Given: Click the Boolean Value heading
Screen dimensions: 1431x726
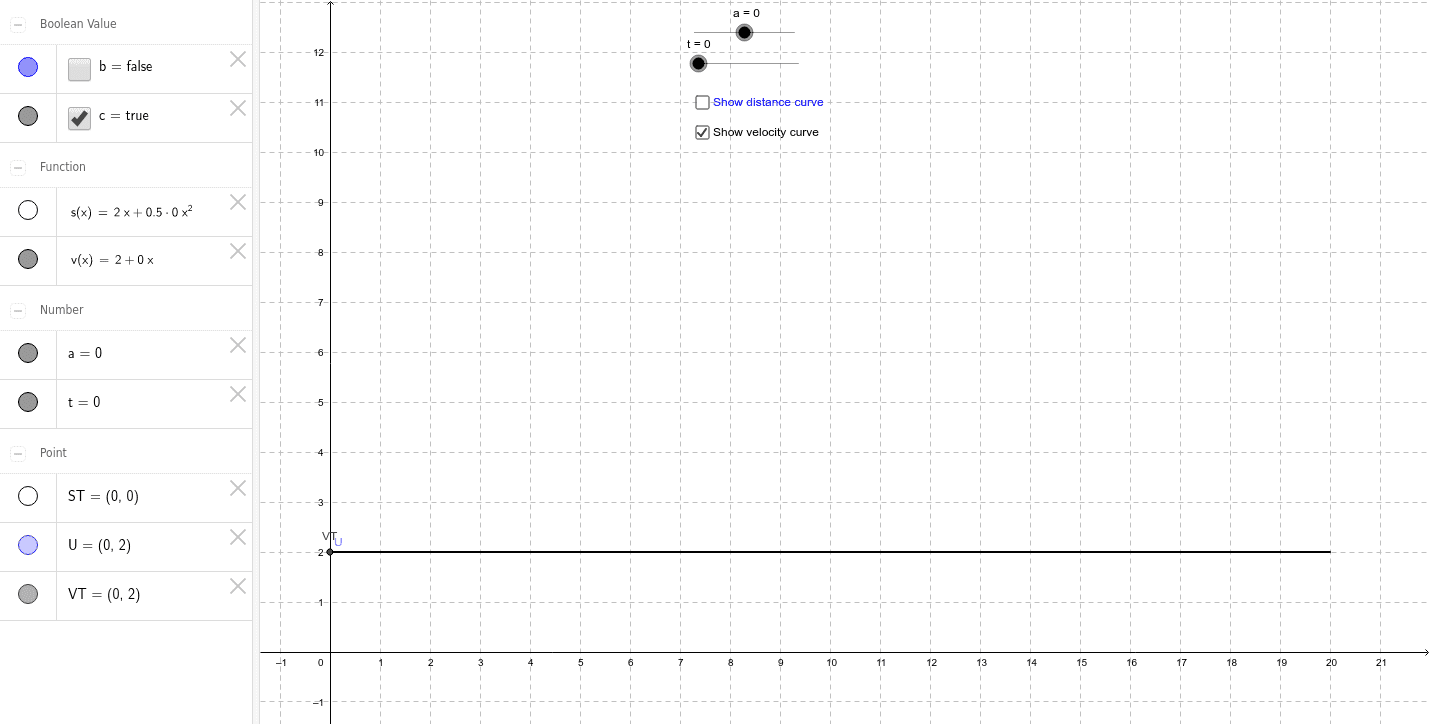Looking at the screenshot, I should [x=78, y=24].
